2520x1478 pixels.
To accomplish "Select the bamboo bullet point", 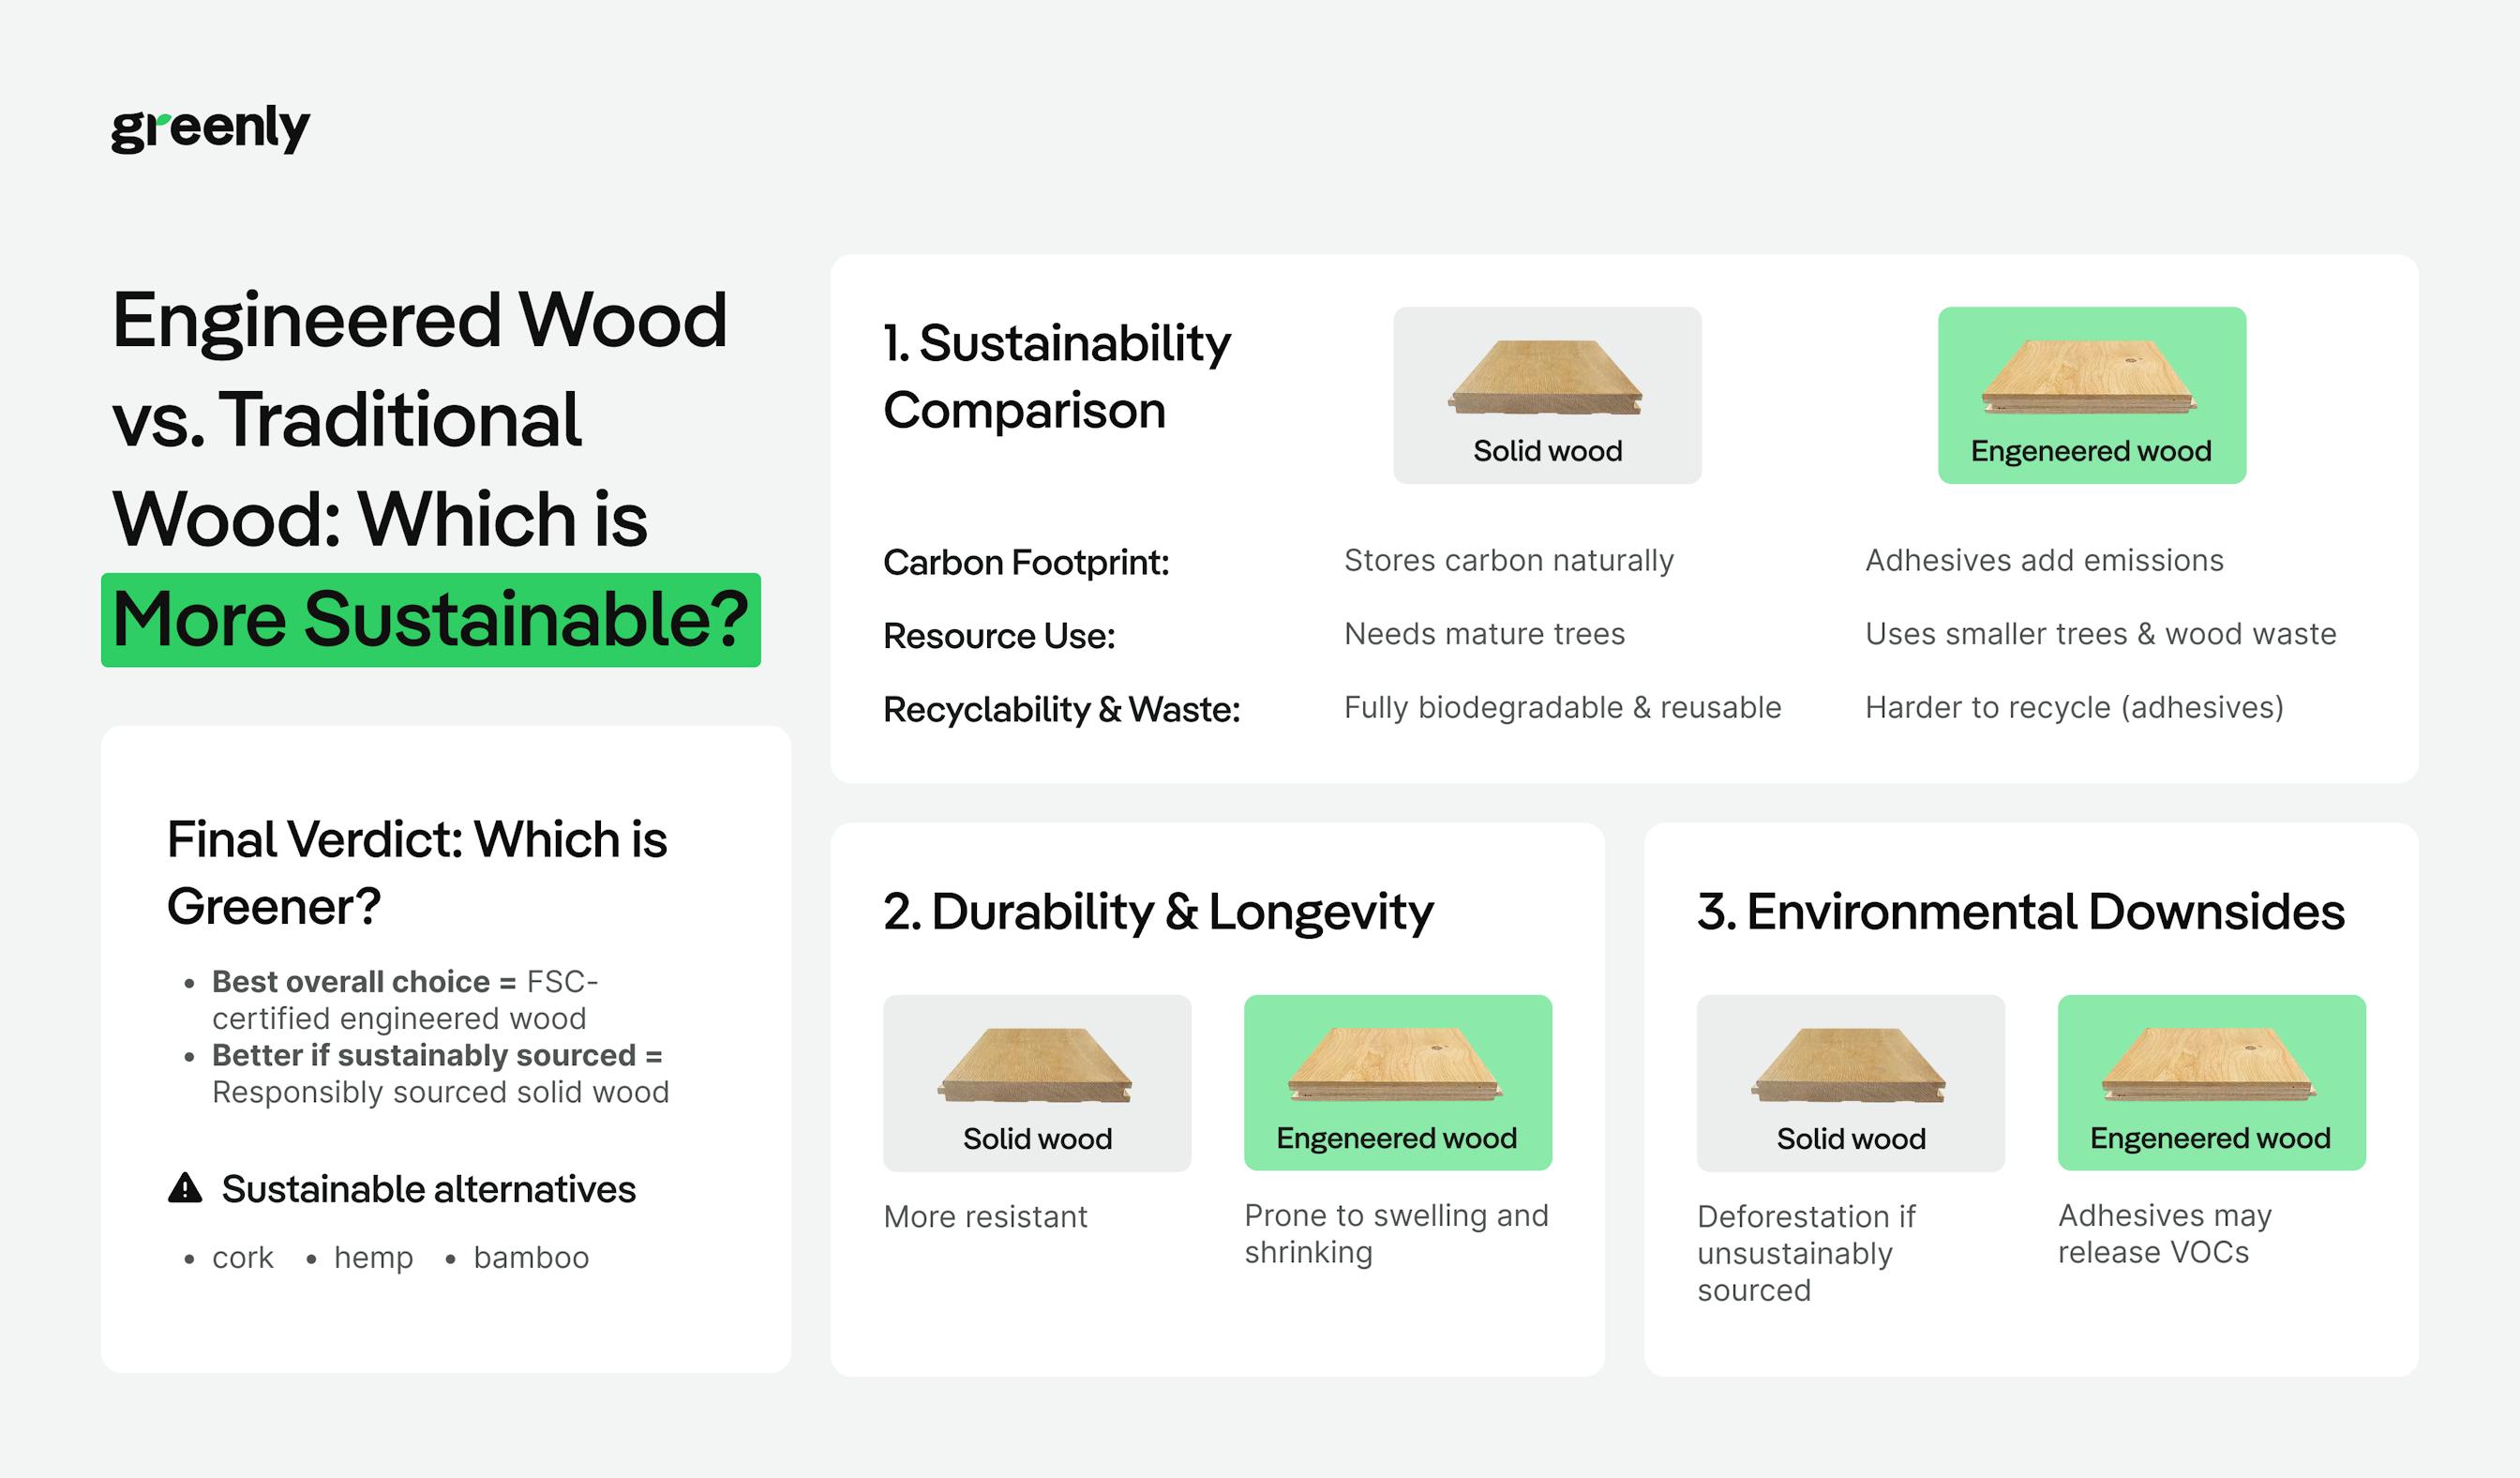I will coord(530,1257).
